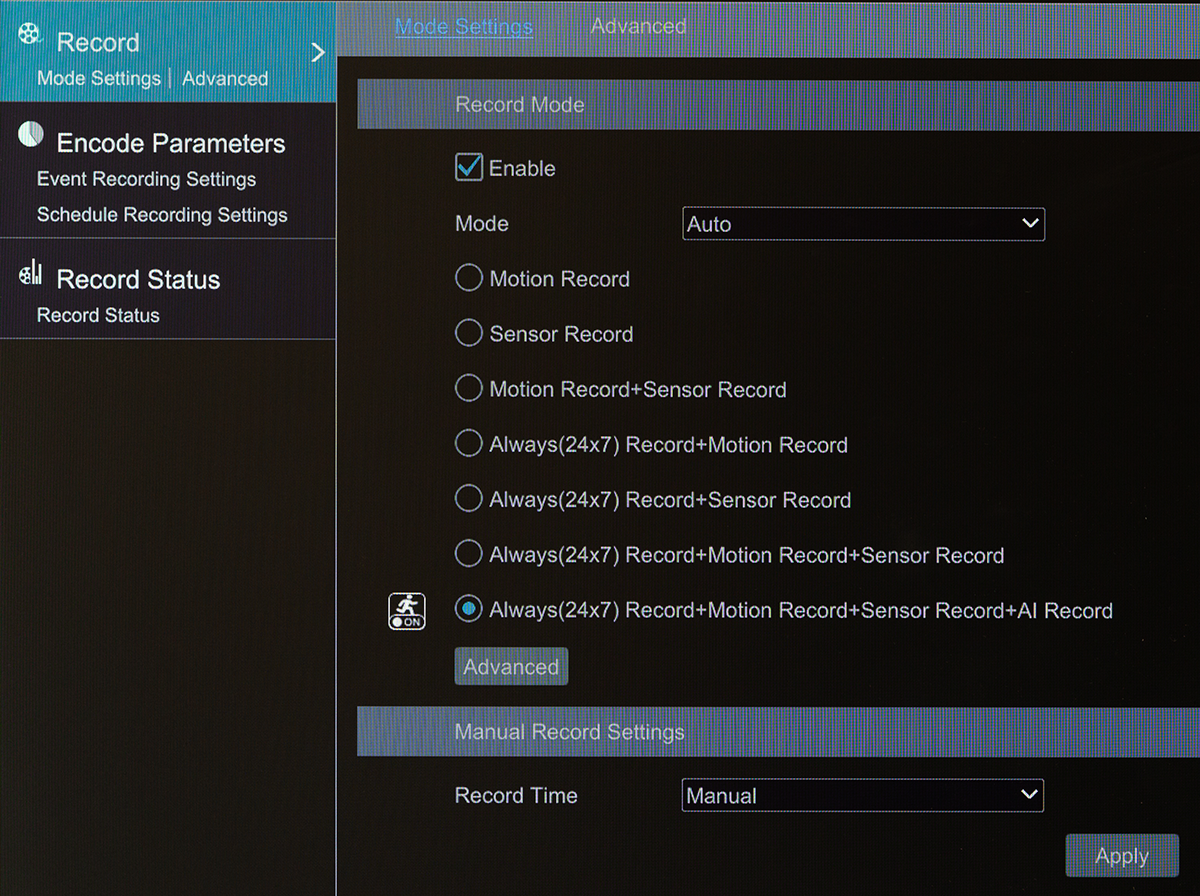Open the Mode dropdown showing Auto
Image resolution: width=1200 pixels, height=896 pixels.
(862, 224)
